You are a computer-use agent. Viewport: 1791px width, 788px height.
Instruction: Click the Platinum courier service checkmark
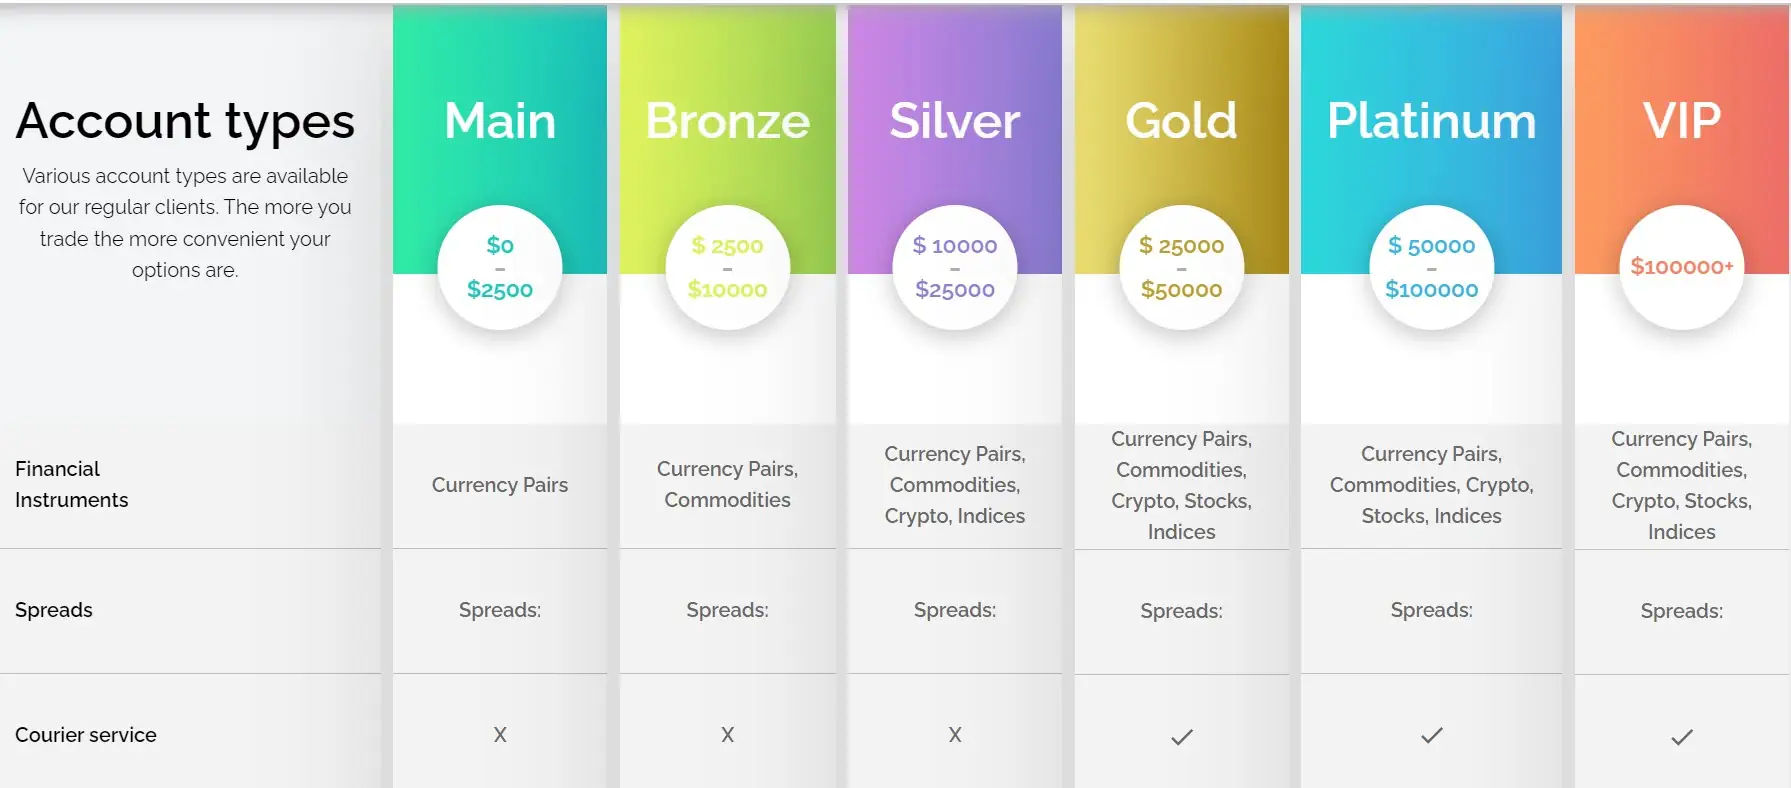click(x=1431, y=735)
